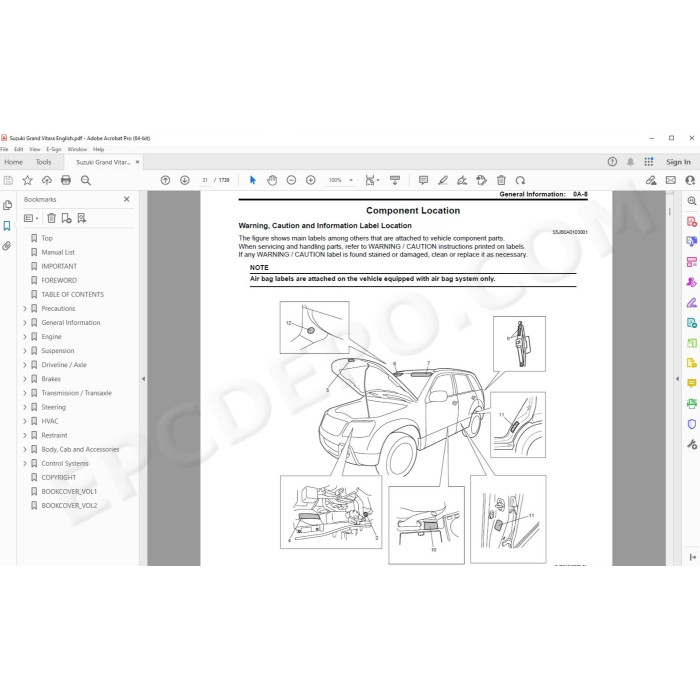Open the find text magnifier
Image resolution: width=700 pixels, height=700 pixels.
click(86, 180)
